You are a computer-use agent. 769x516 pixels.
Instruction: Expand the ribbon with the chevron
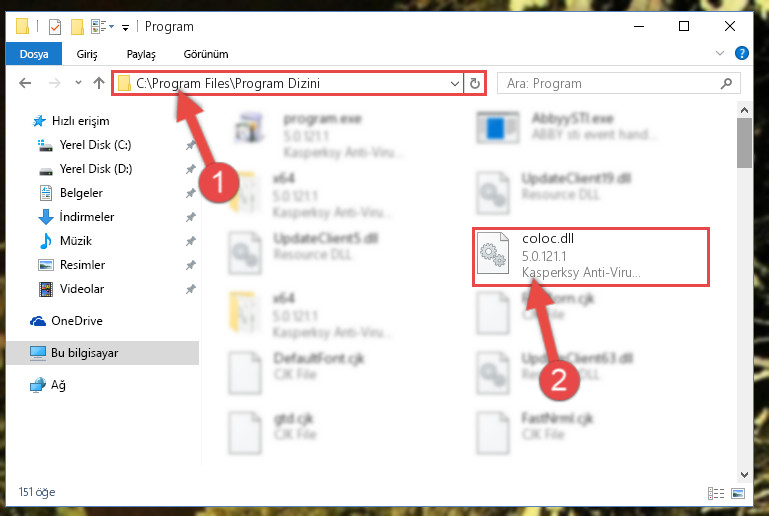coord(719,53)
